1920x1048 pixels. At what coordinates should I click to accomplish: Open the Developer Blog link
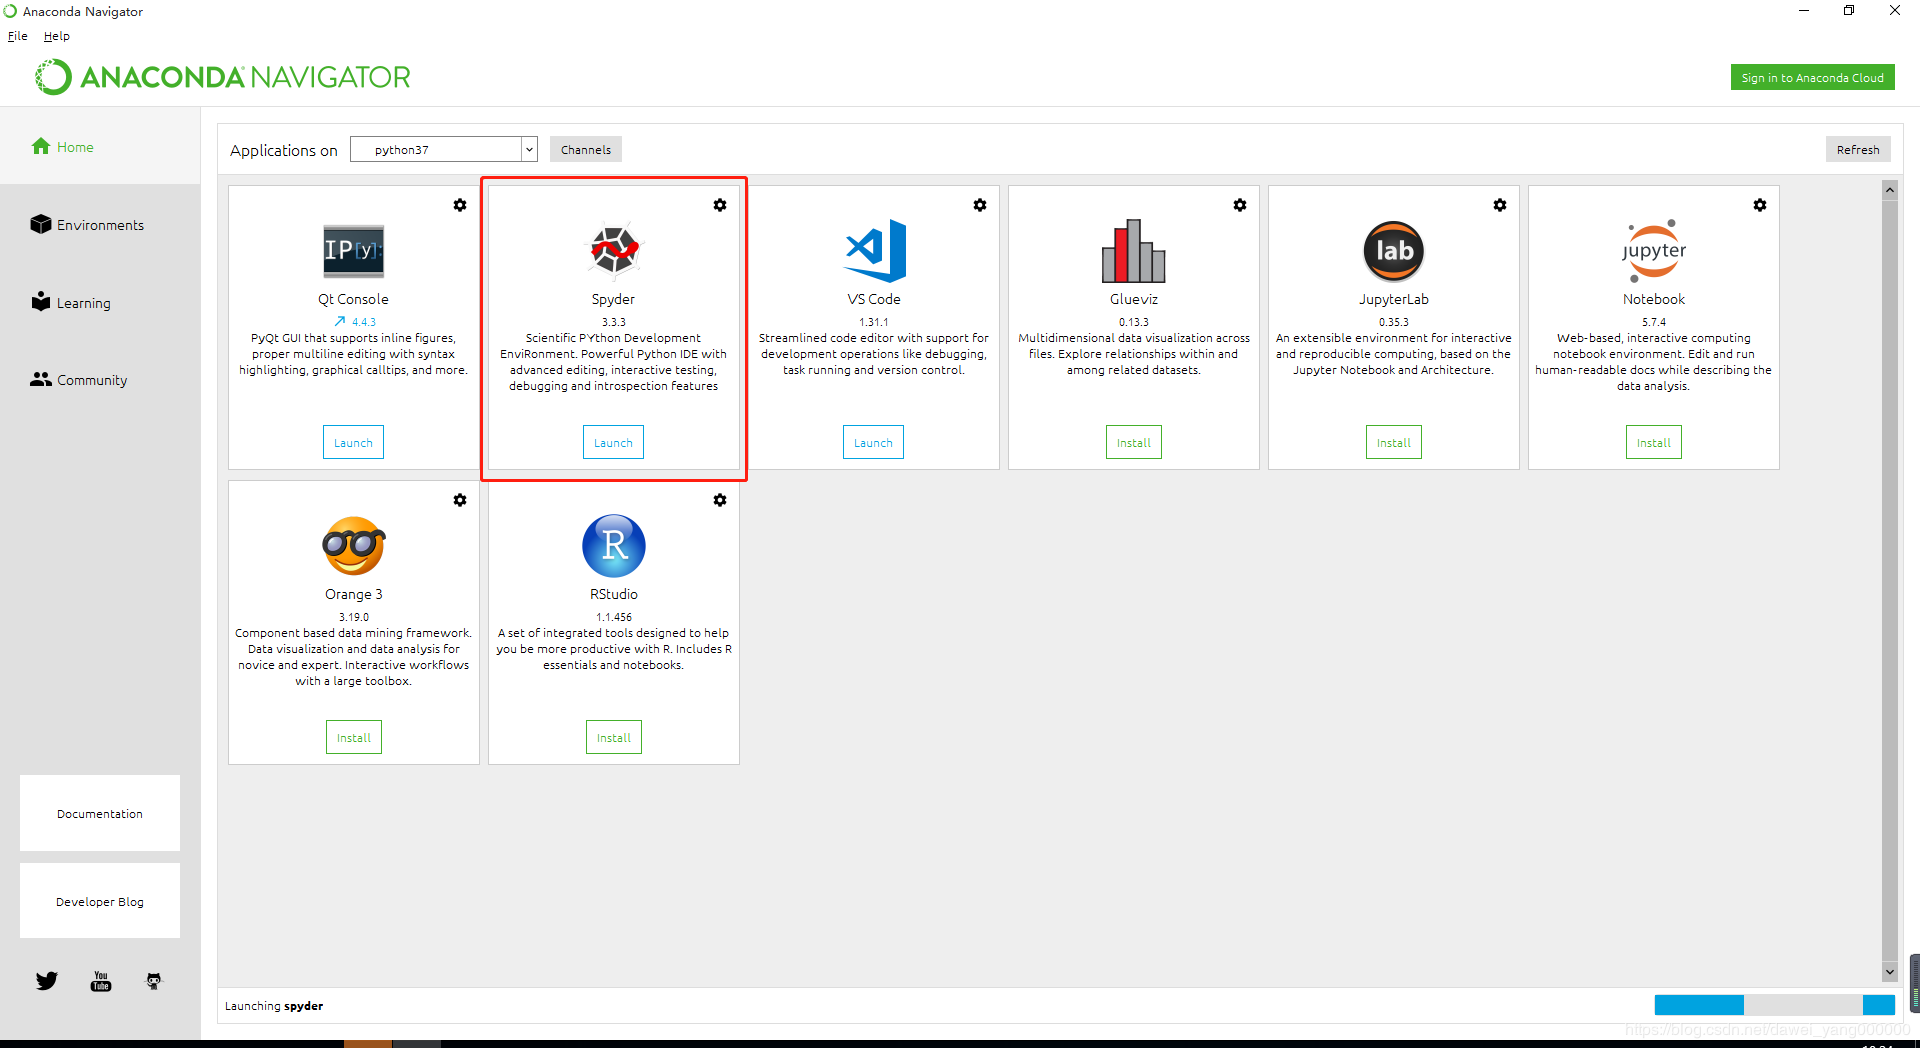pyautogui.click(x=100, y=901)
